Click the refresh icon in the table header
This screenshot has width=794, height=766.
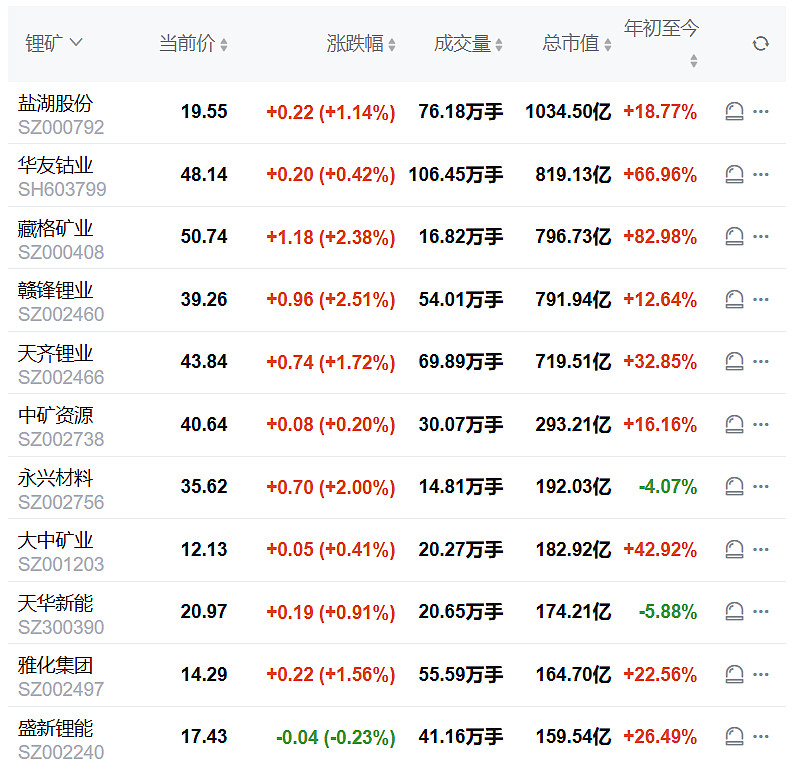click(x=761, y=44)
